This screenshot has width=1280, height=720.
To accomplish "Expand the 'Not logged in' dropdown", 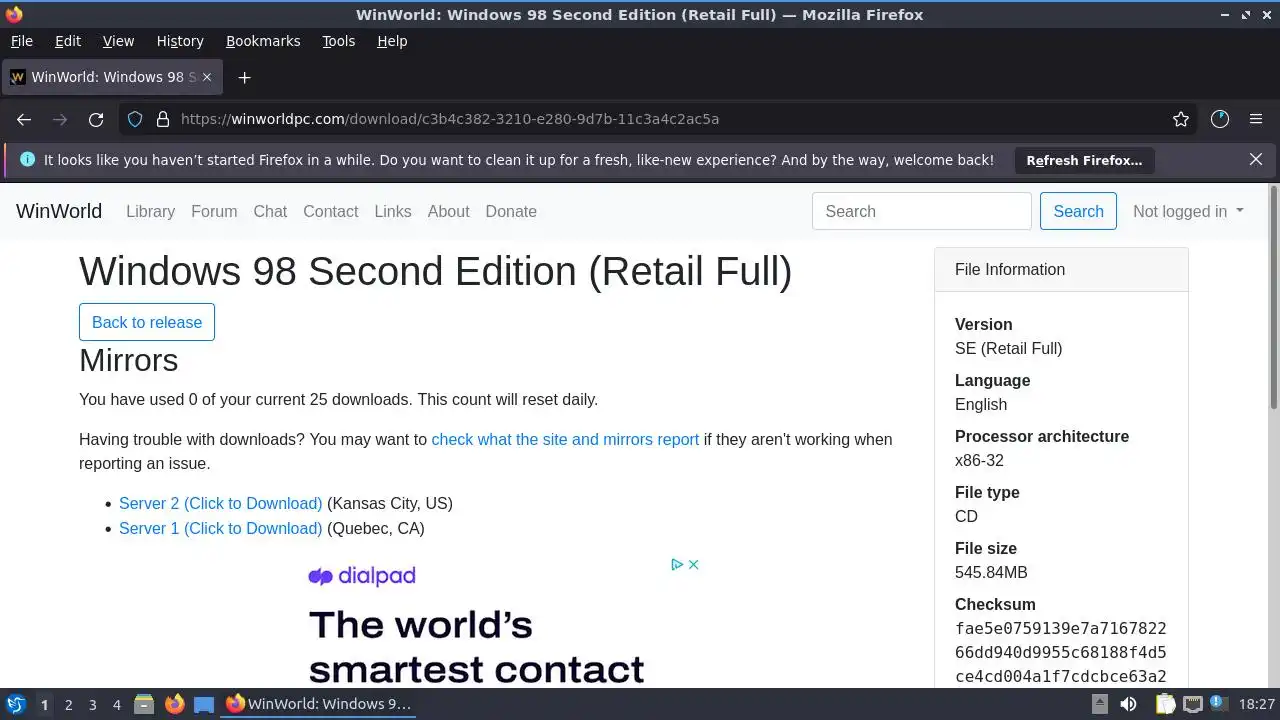I will tap(1188, 211).
